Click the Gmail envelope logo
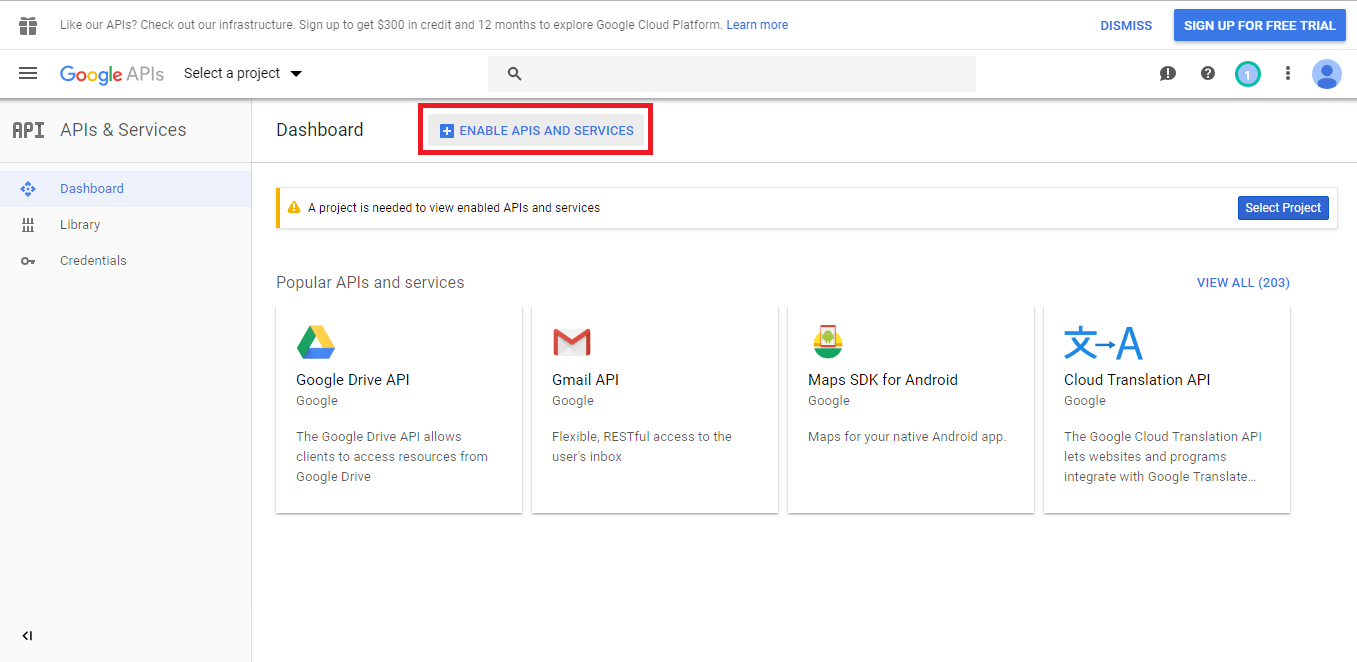 coord(572,343)
